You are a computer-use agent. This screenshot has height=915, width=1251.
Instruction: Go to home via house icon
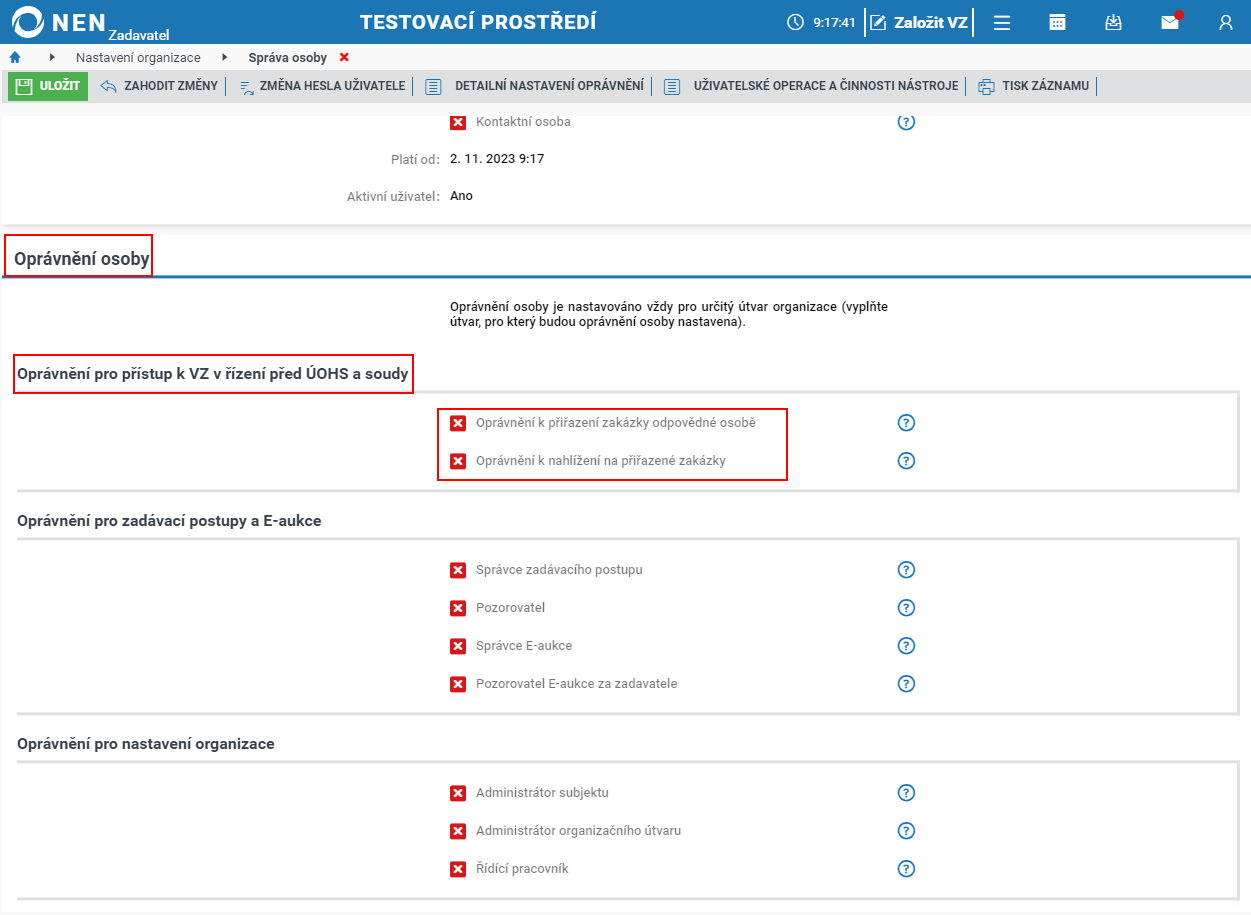click(15, 57)
